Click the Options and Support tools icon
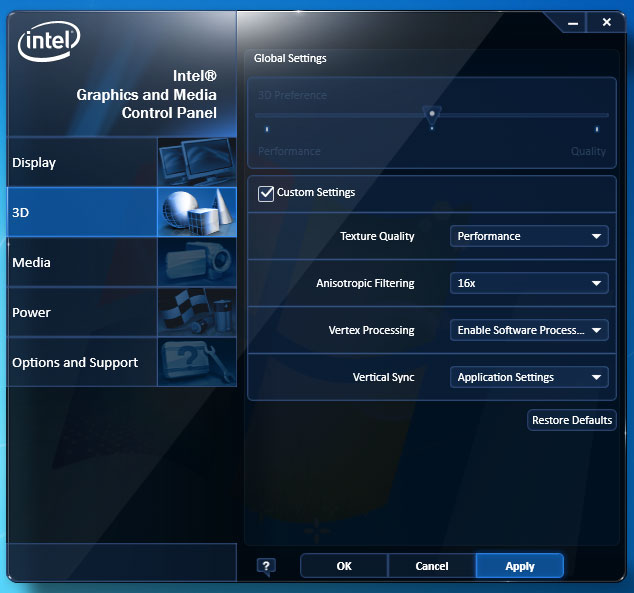This screenshot has width=634, height=593. (x=196, y=362)
